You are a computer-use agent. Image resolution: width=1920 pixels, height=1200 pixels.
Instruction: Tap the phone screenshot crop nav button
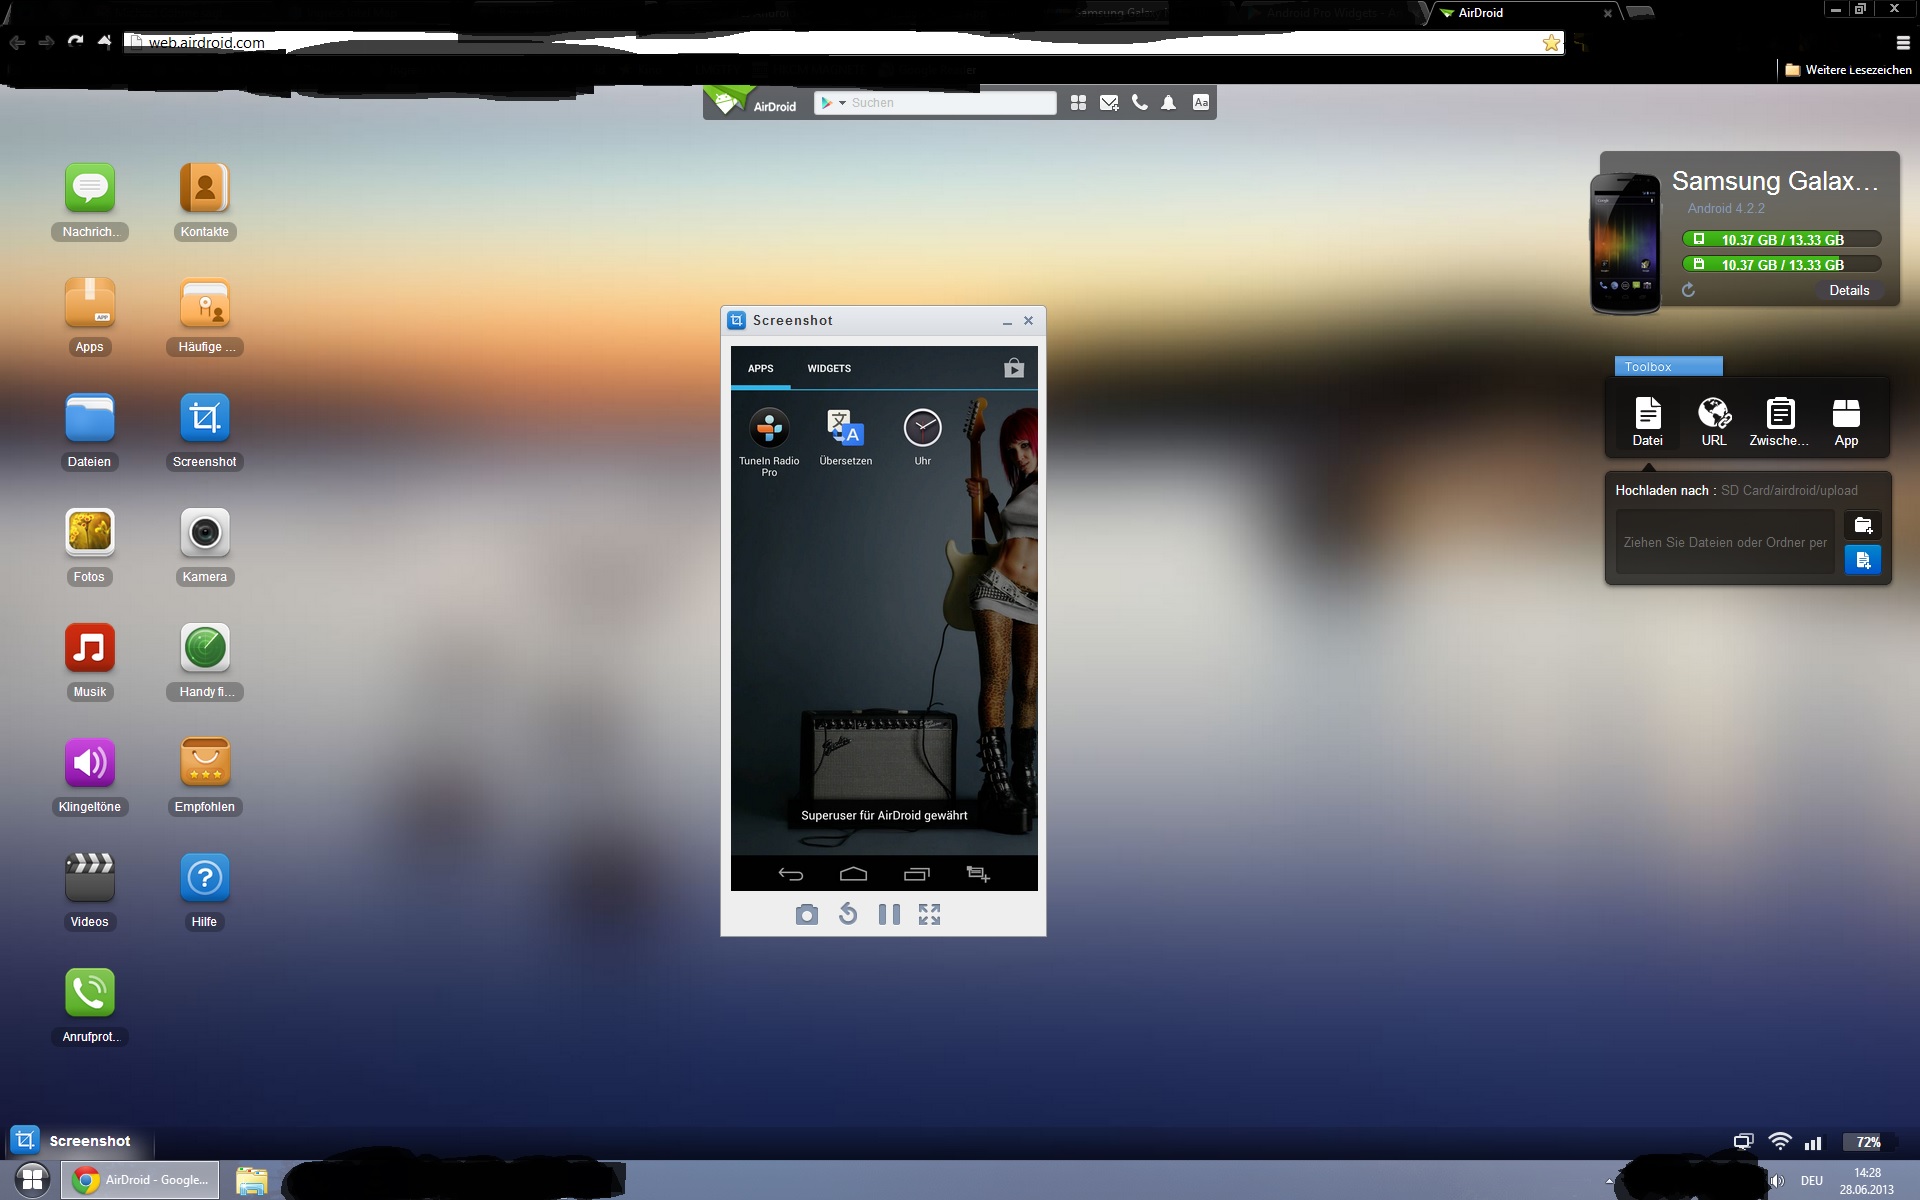point(978,874)
